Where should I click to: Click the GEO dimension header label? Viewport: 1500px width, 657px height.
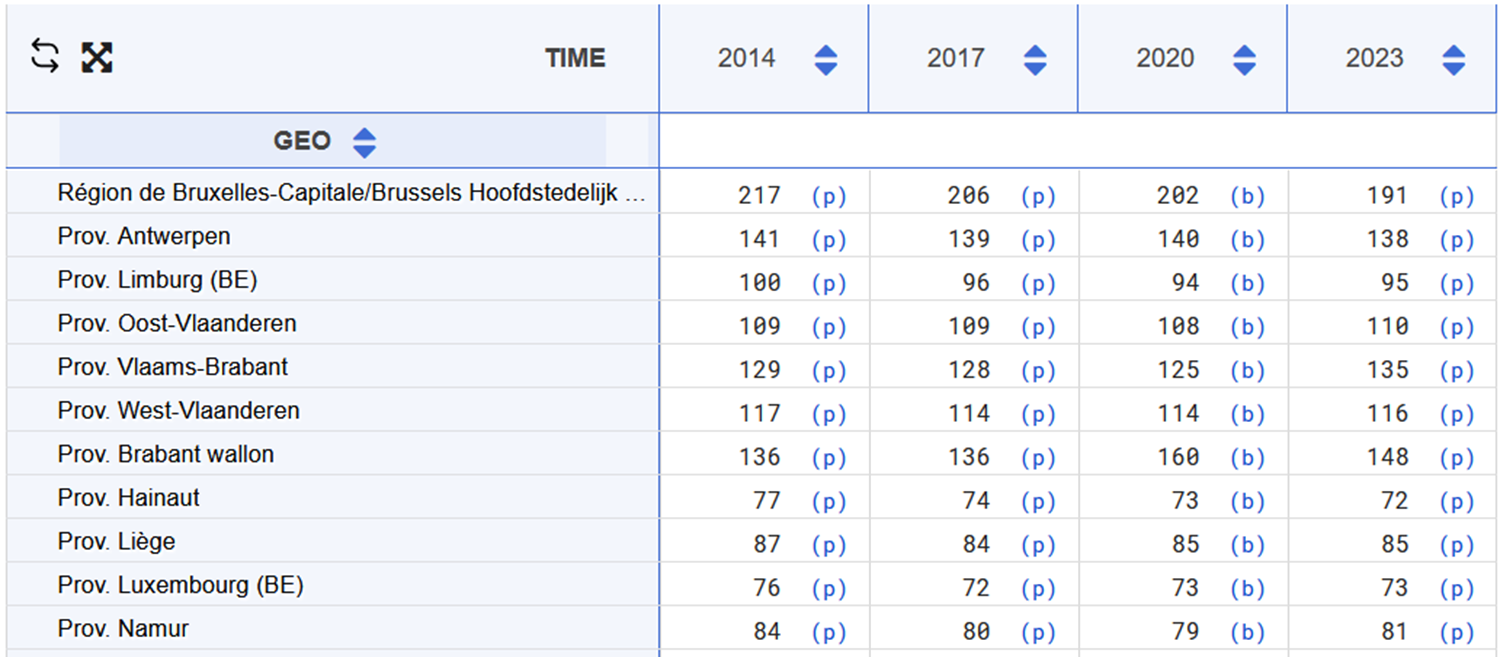coord(302,141)
